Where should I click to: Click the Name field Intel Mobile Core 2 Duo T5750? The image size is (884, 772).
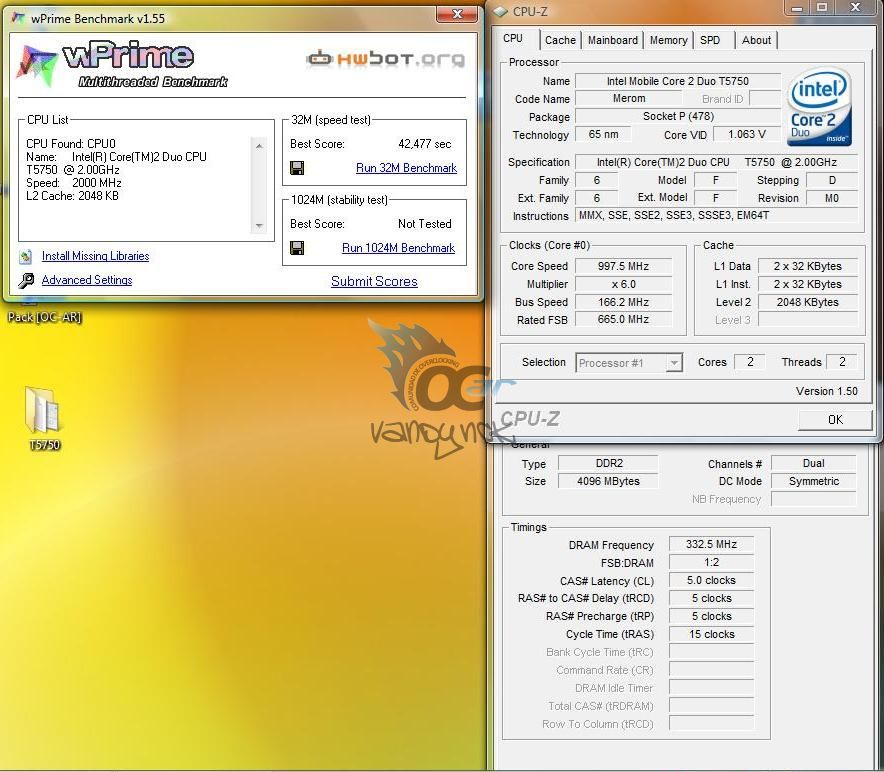[677, 81]
